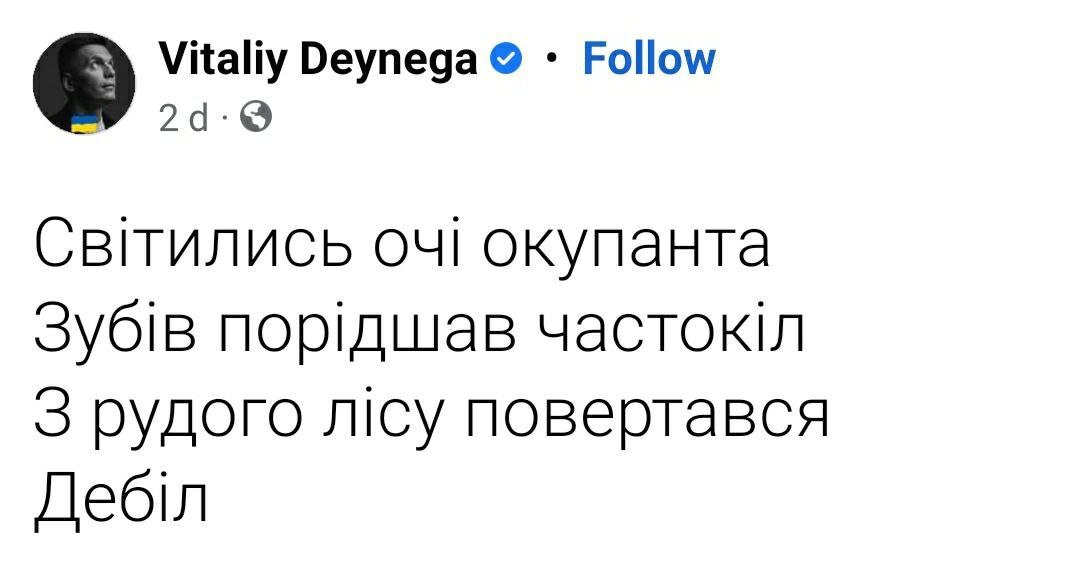
Task: Open the Vitaliy Deynega profile name link
Action: [318, 60]
